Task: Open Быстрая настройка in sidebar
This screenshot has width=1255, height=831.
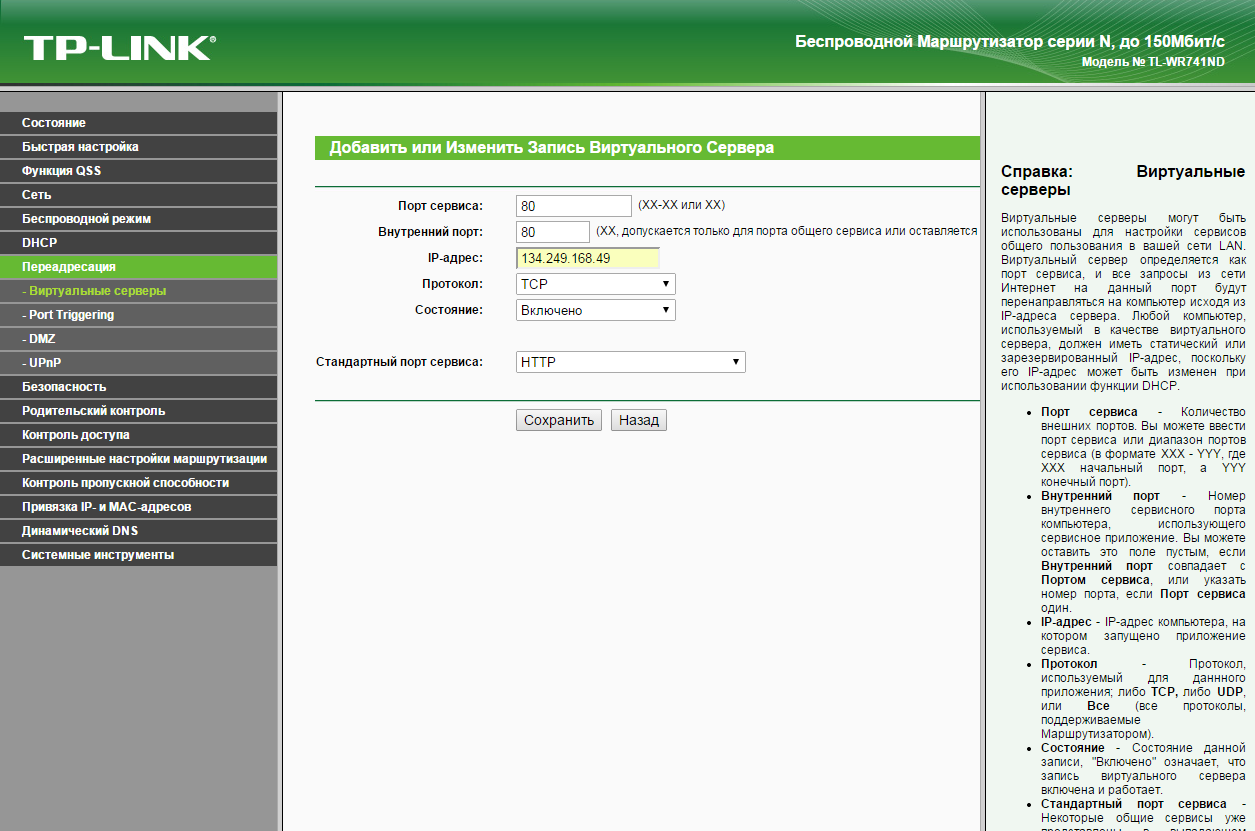Action: tap(139, 147)
